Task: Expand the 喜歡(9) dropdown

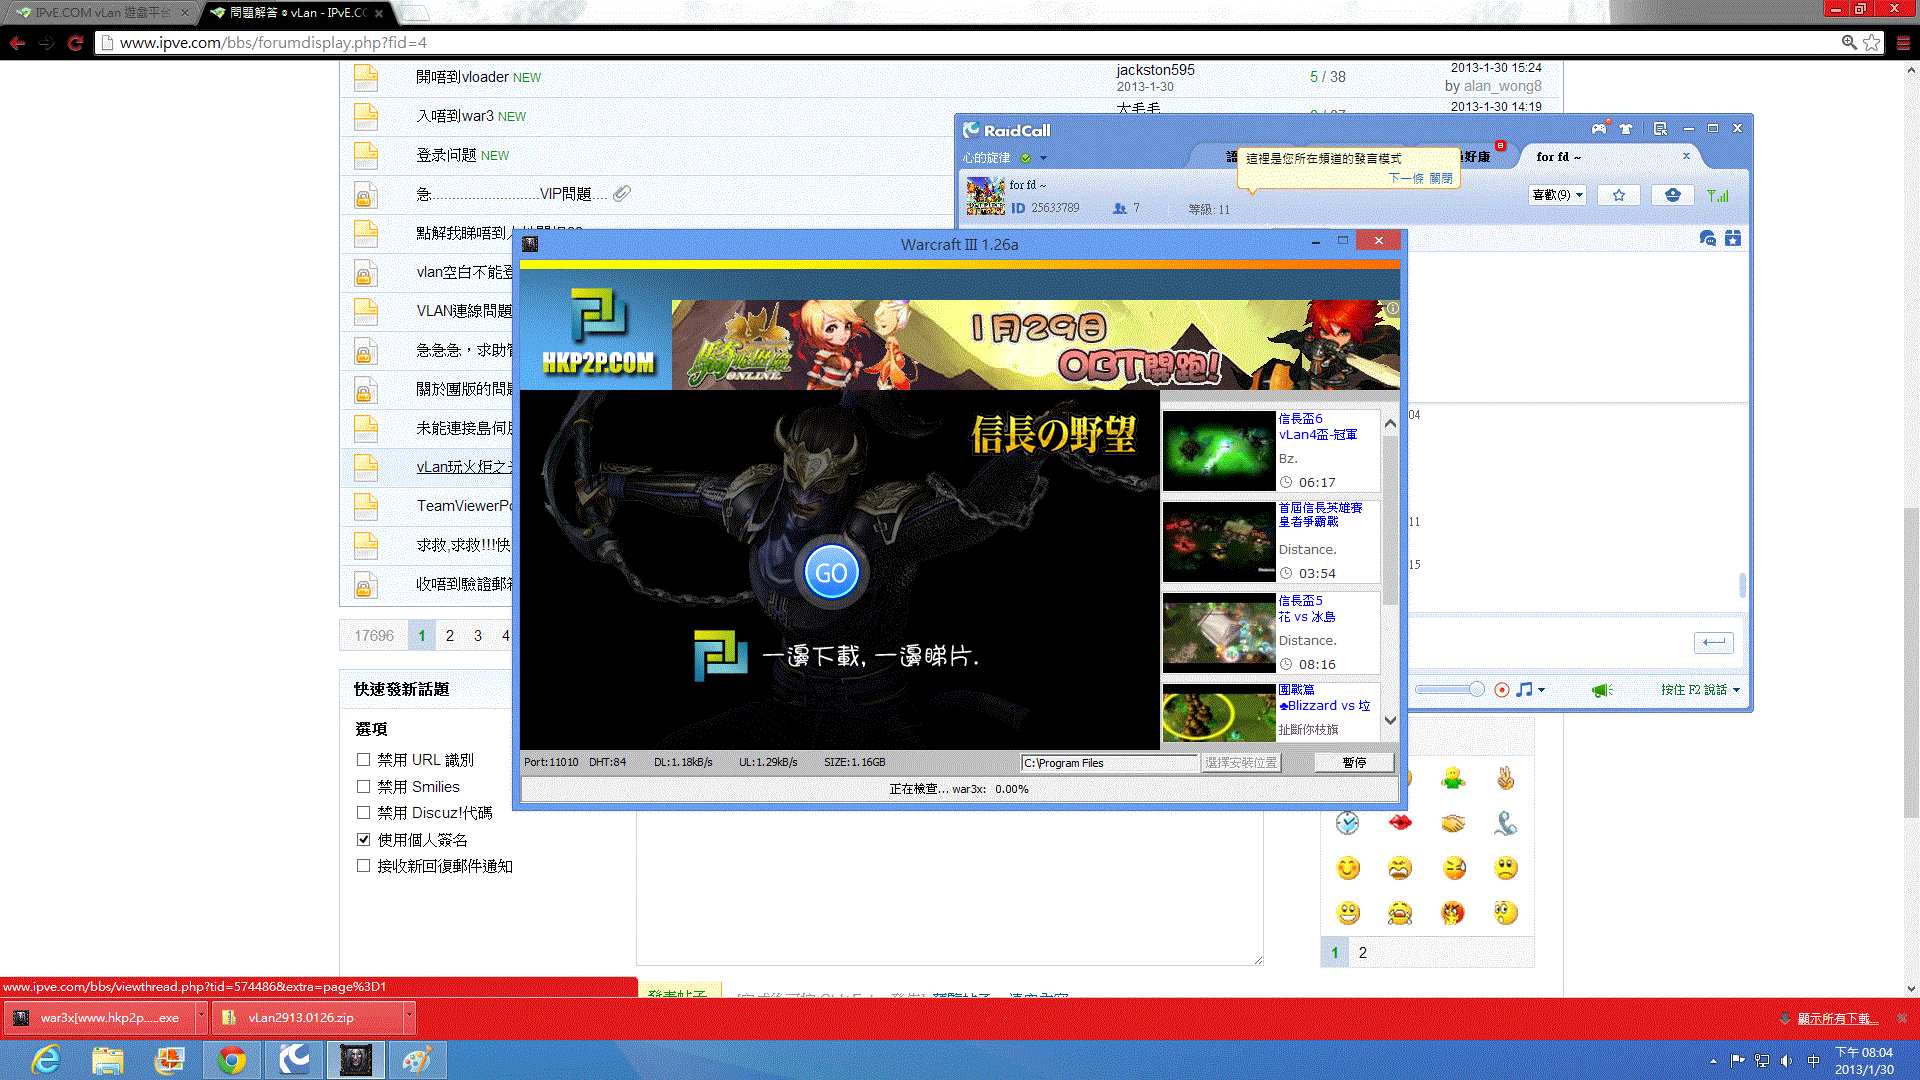Action: tap(1558, 195)
